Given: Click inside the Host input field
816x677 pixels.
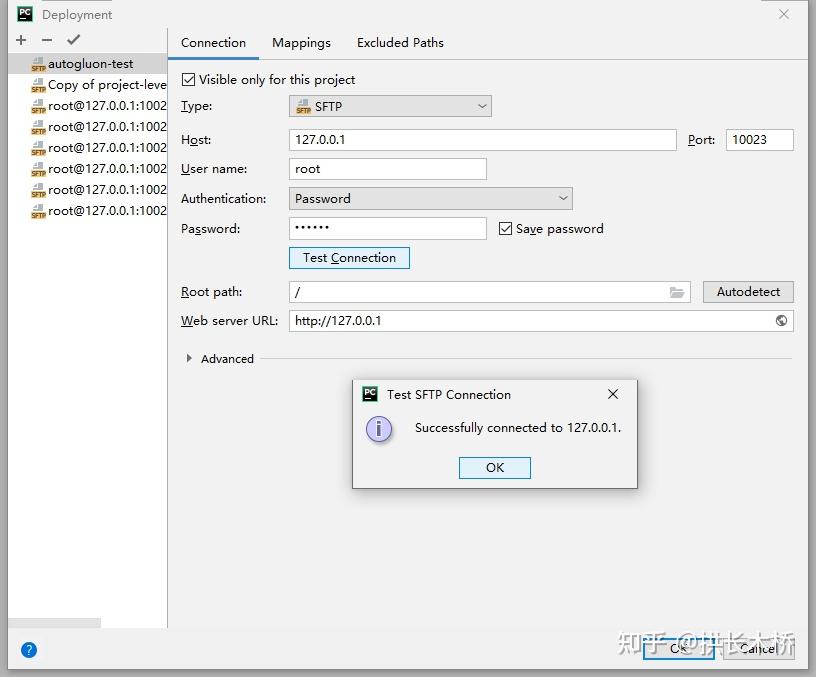Looking at the screenshot, I should pos(480,140).
